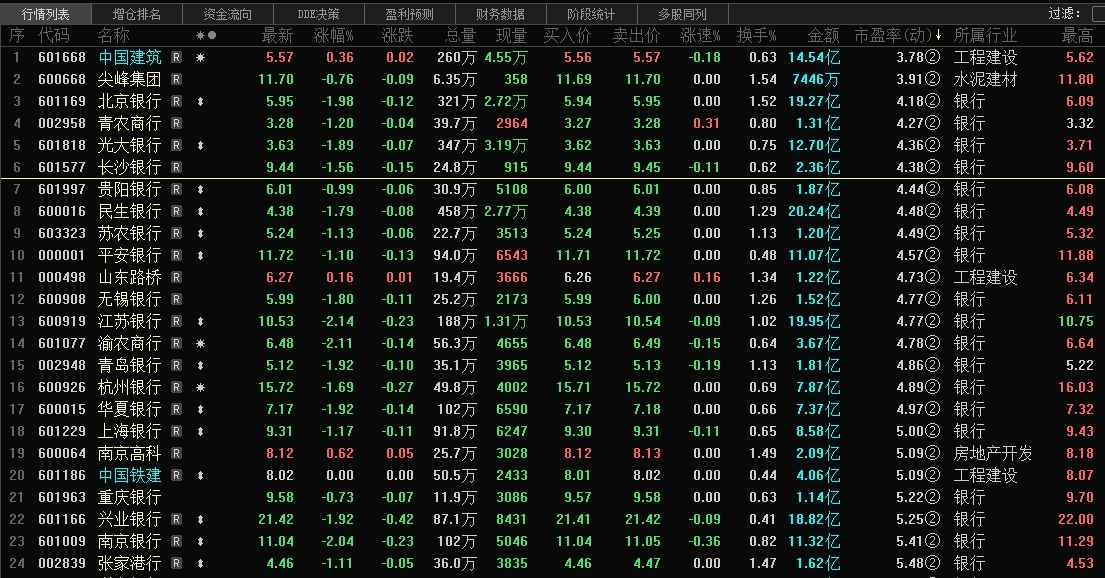Click the R icon beside 南京高科
1105x578 pixels.
176,453
